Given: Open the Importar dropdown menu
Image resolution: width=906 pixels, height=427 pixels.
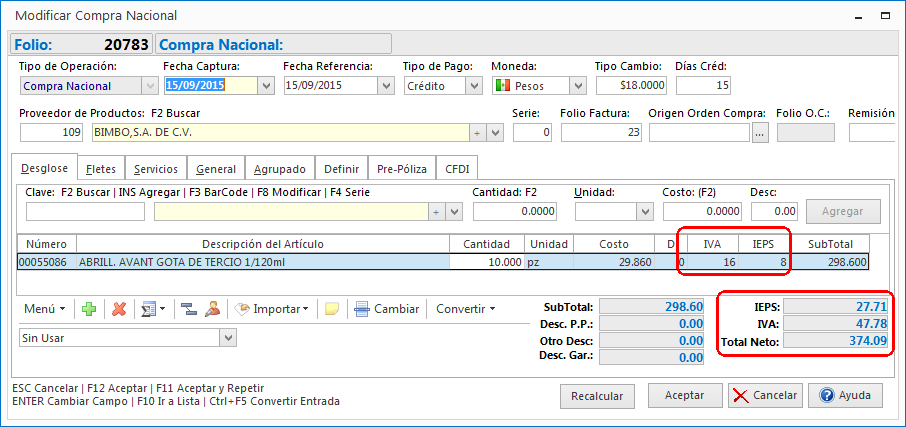Looking at the screenshot, I should 272,309.
